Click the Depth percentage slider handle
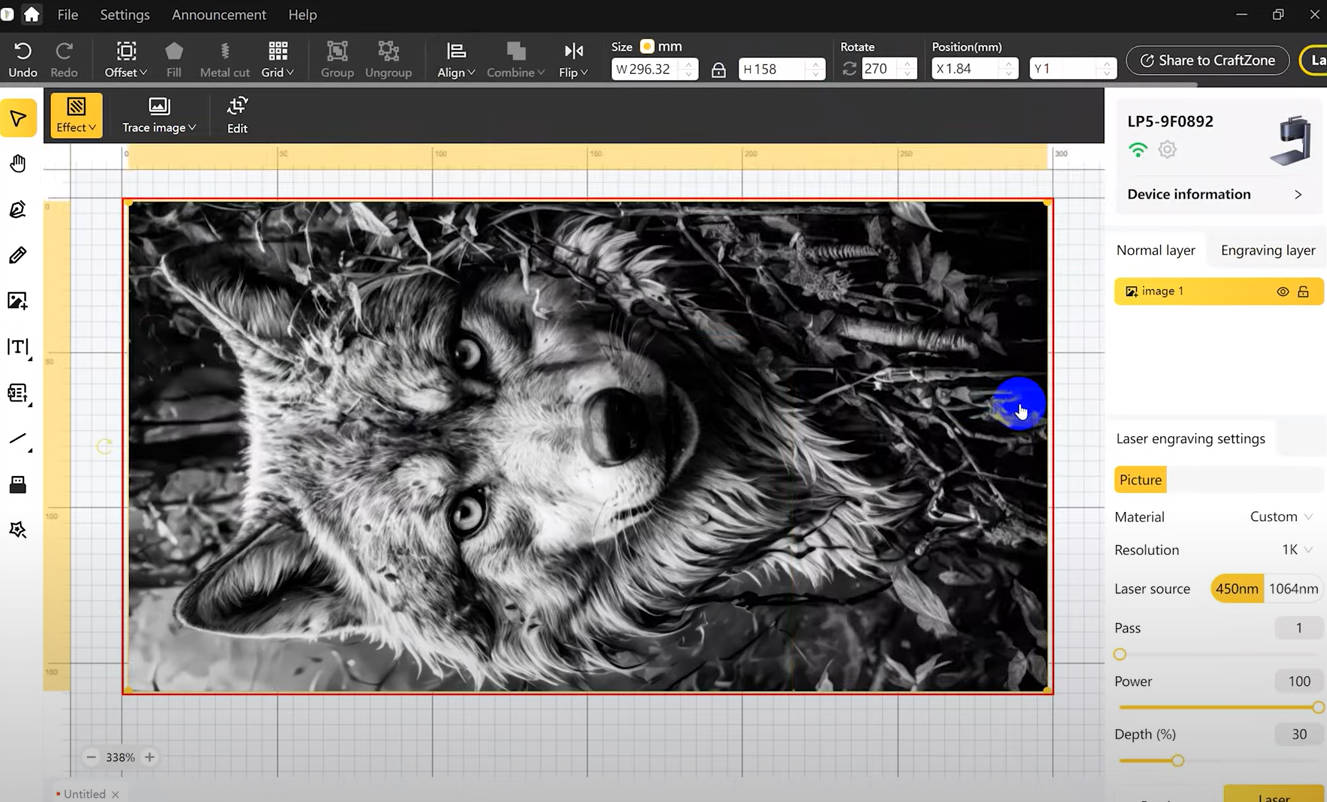 point(1178,761)
